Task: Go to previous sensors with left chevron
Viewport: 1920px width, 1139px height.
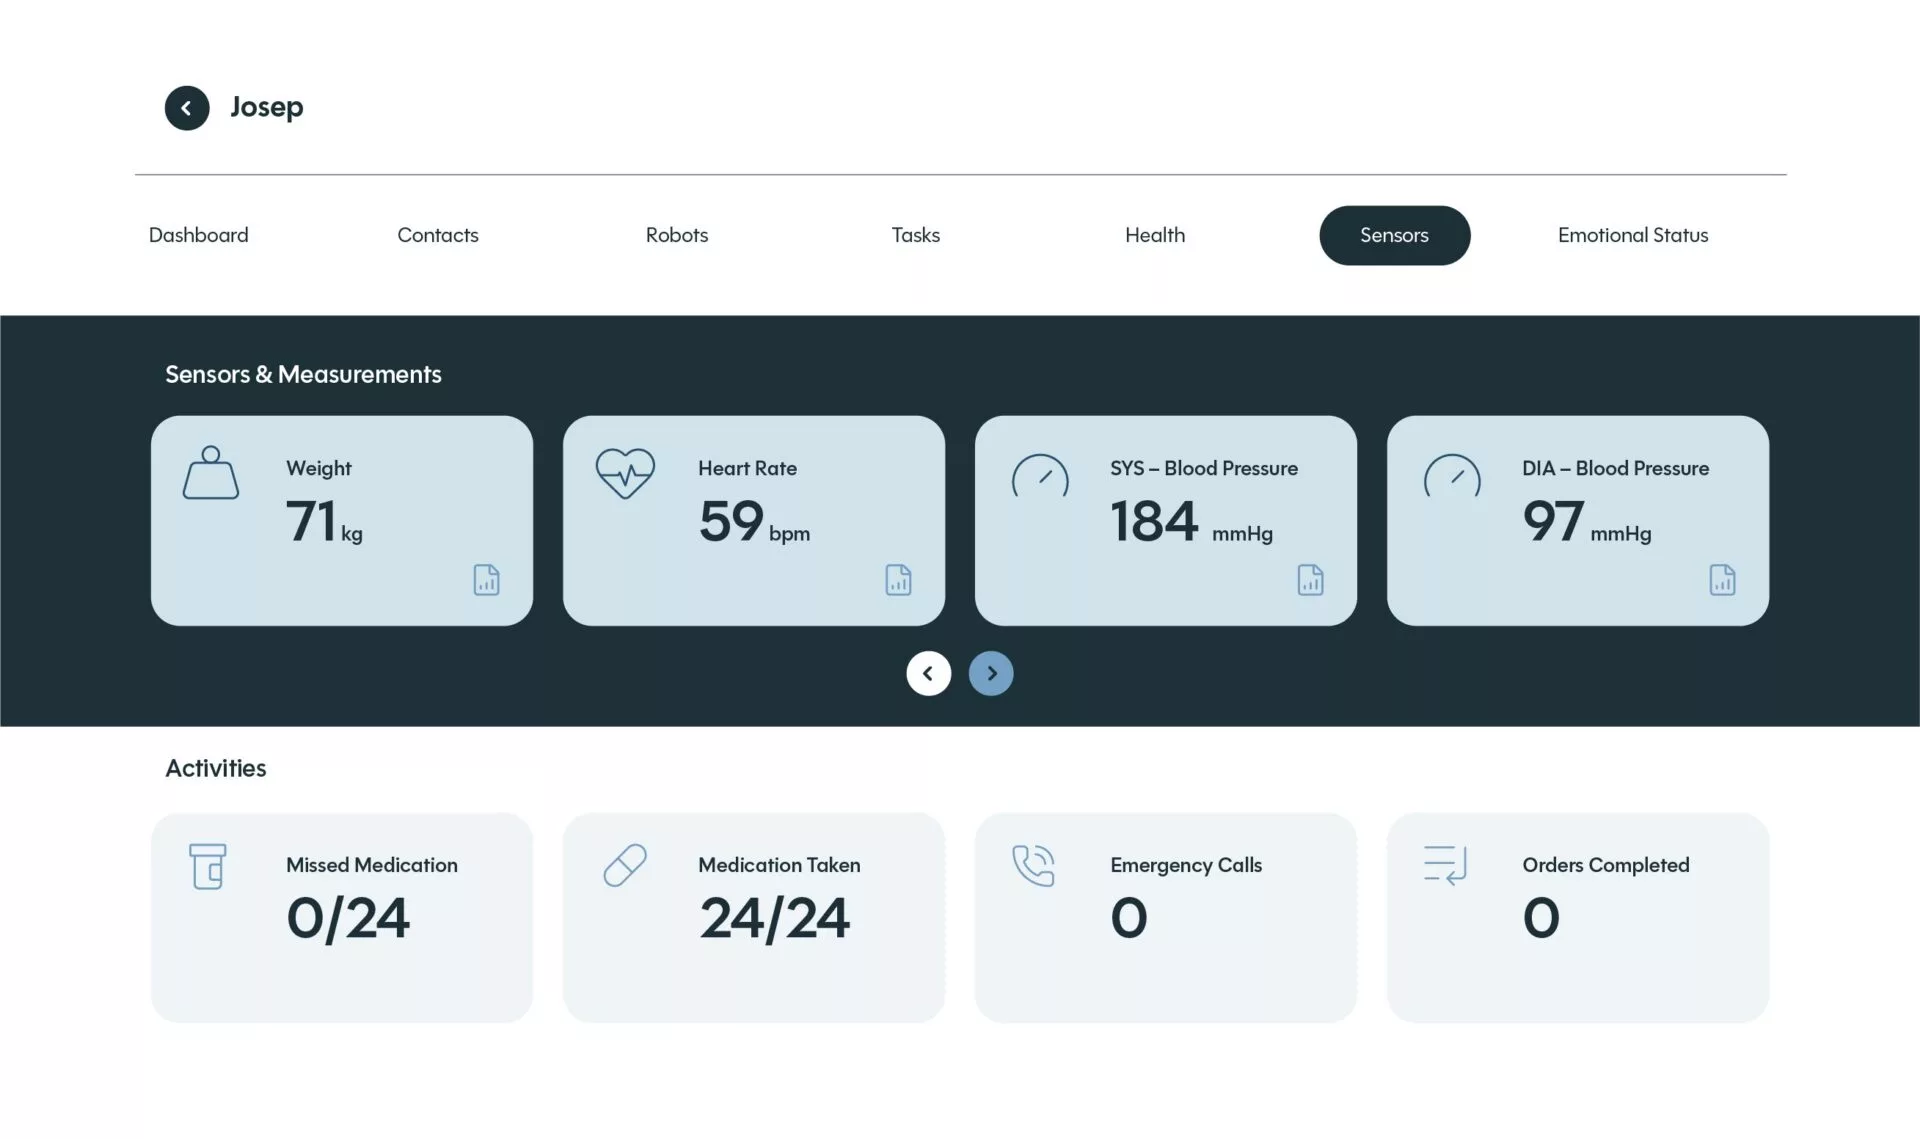Action: pos(928,674)
